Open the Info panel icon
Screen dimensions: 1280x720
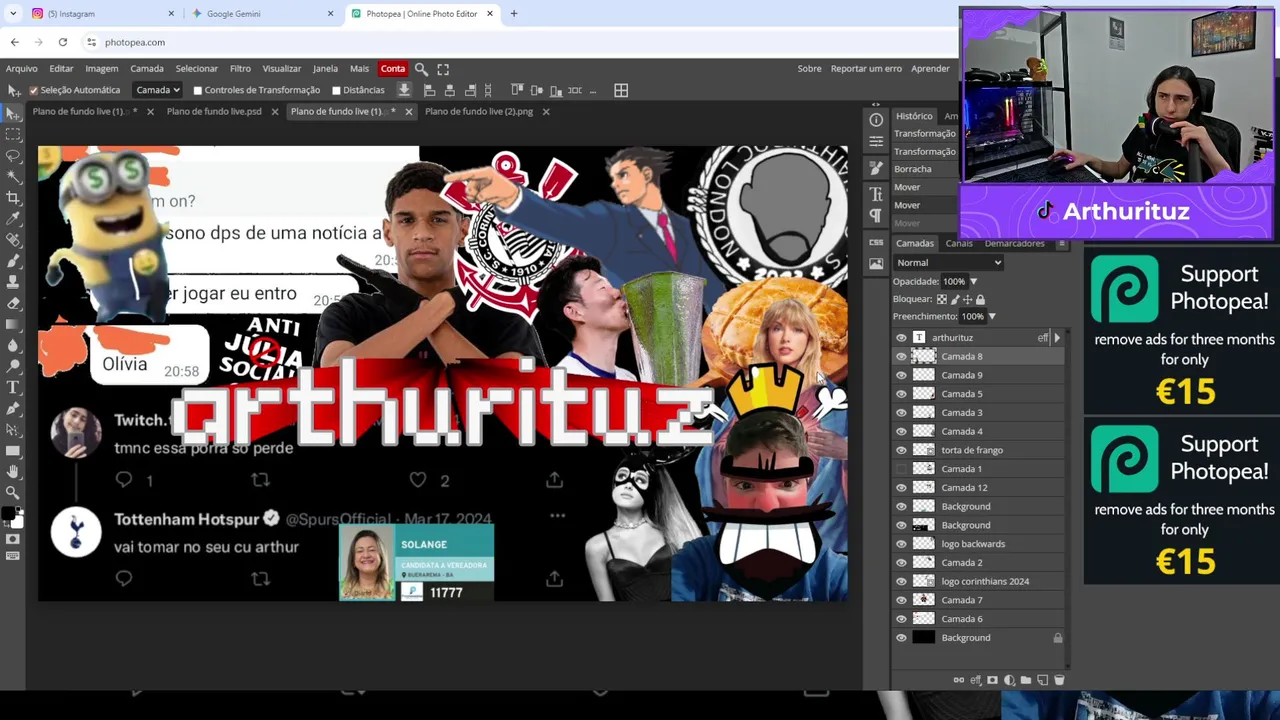click(x=876, y=120)
